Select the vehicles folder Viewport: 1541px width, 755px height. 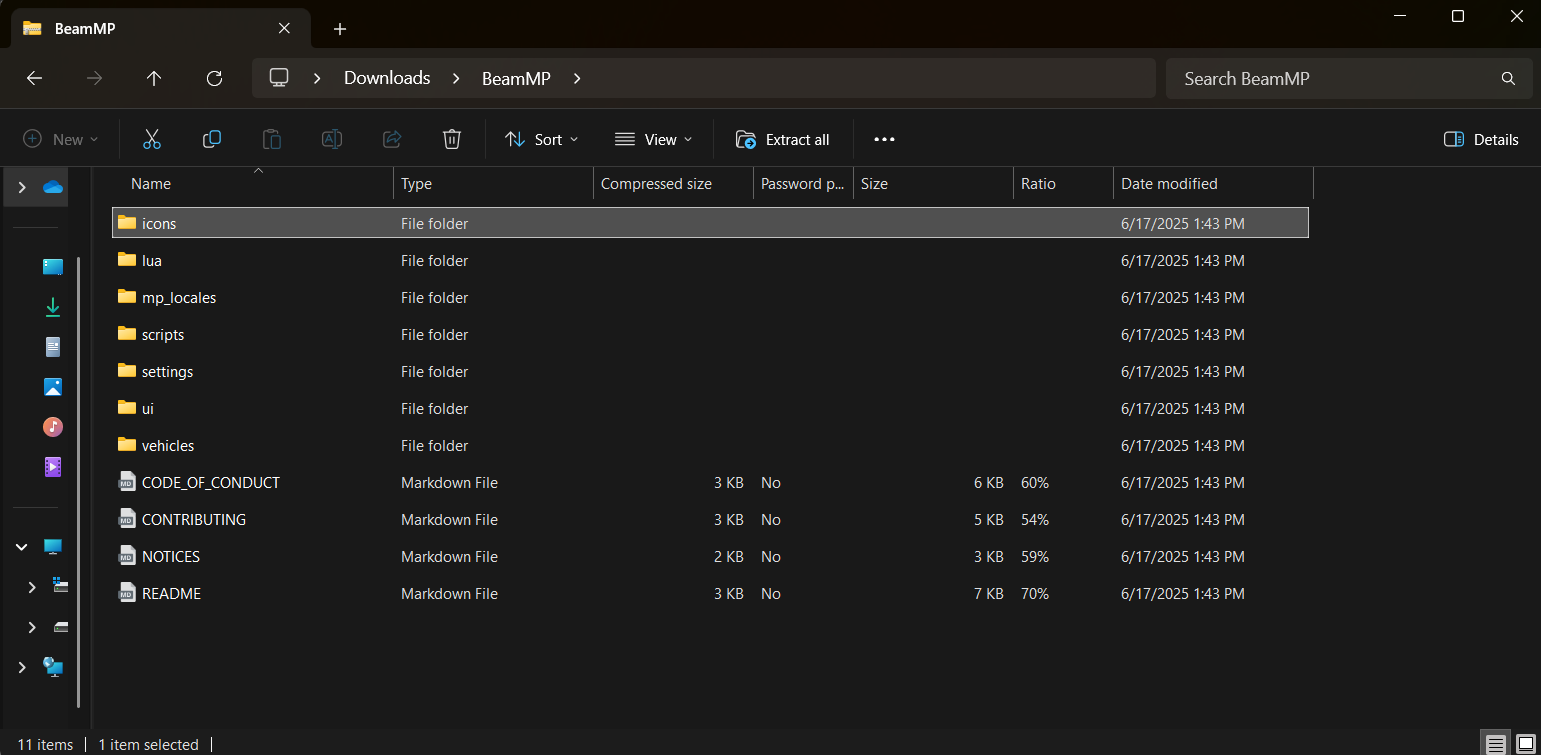click(710, 445)
